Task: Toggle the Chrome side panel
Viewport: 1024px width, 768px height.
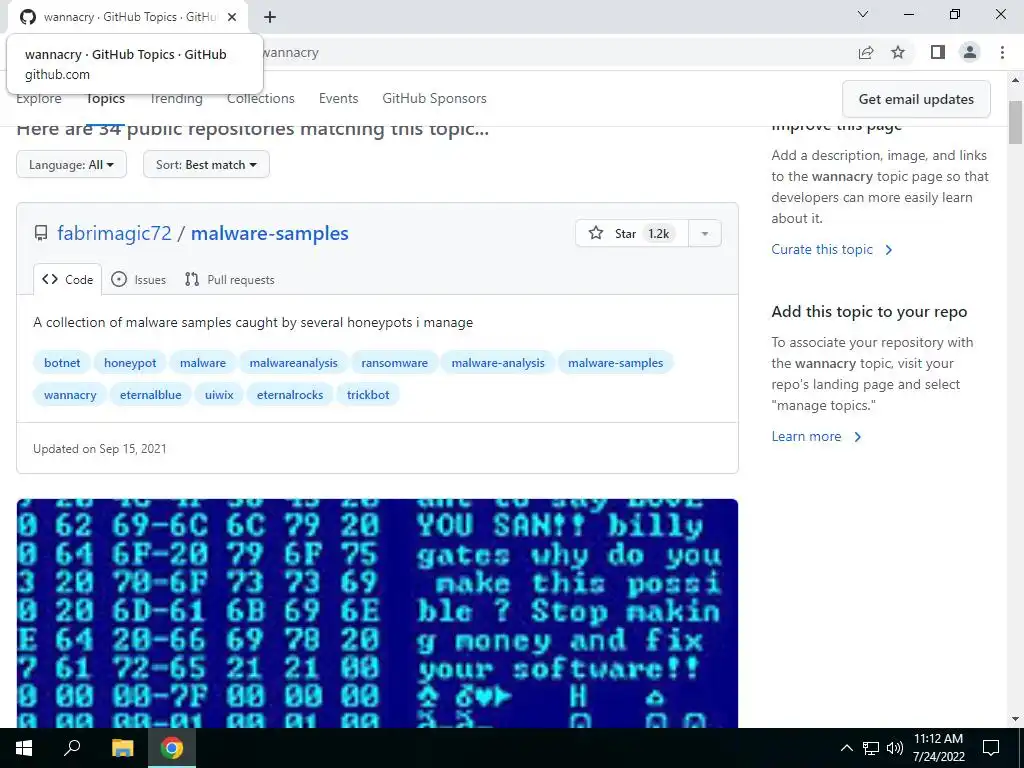Action: point(938,52)
